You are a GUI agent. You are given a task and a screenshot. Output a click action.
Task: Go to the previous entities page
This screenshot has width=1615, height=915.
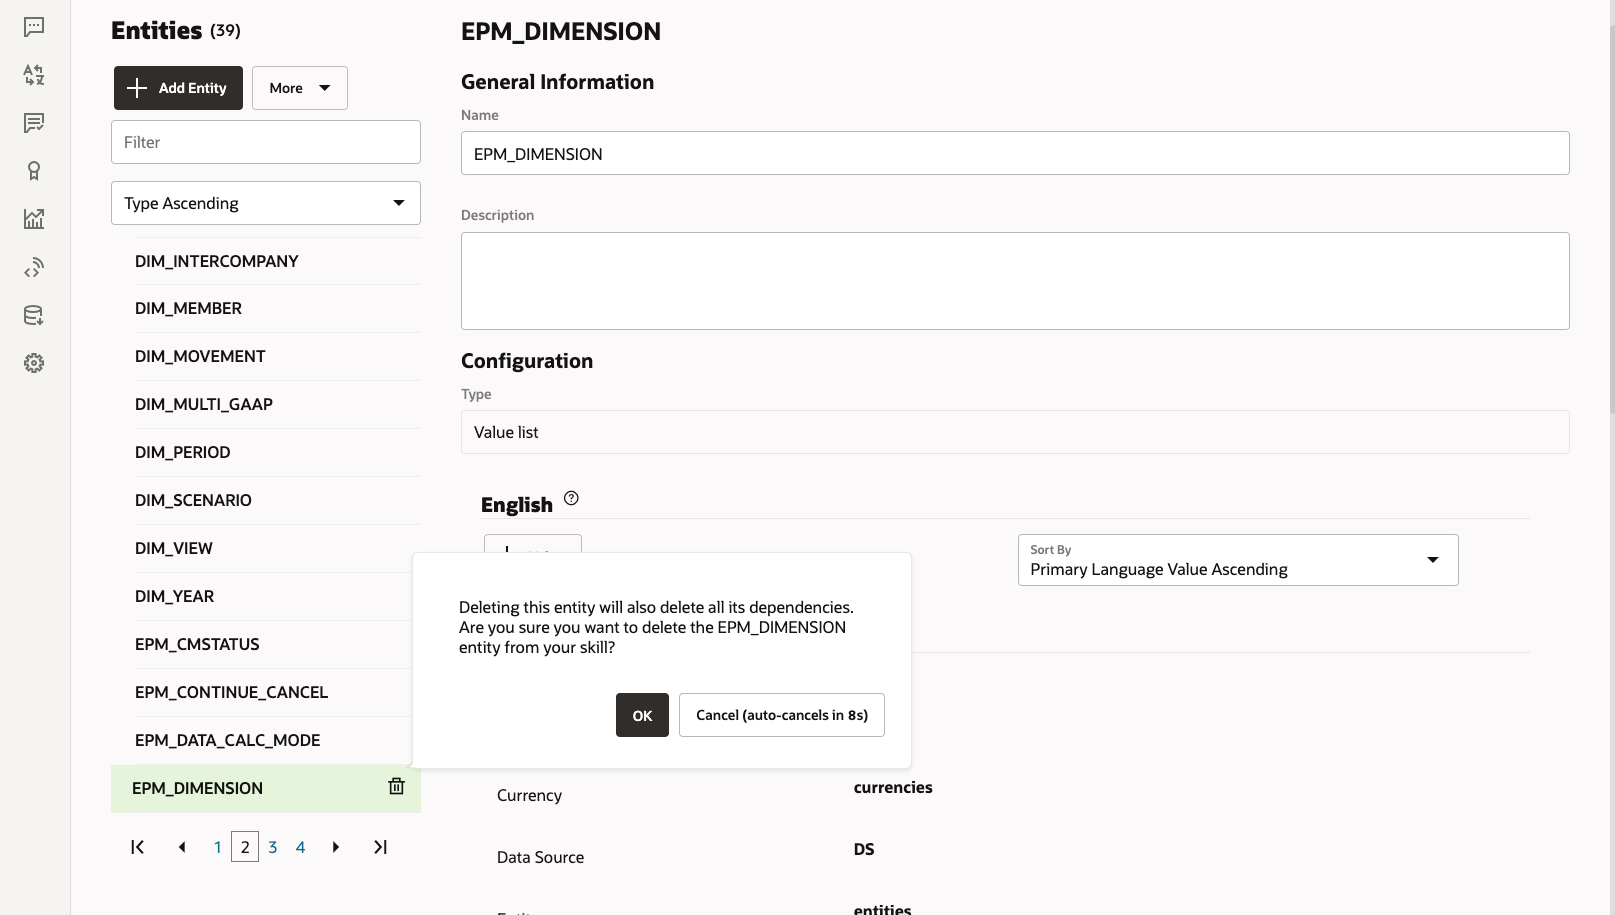click(182, 846)
